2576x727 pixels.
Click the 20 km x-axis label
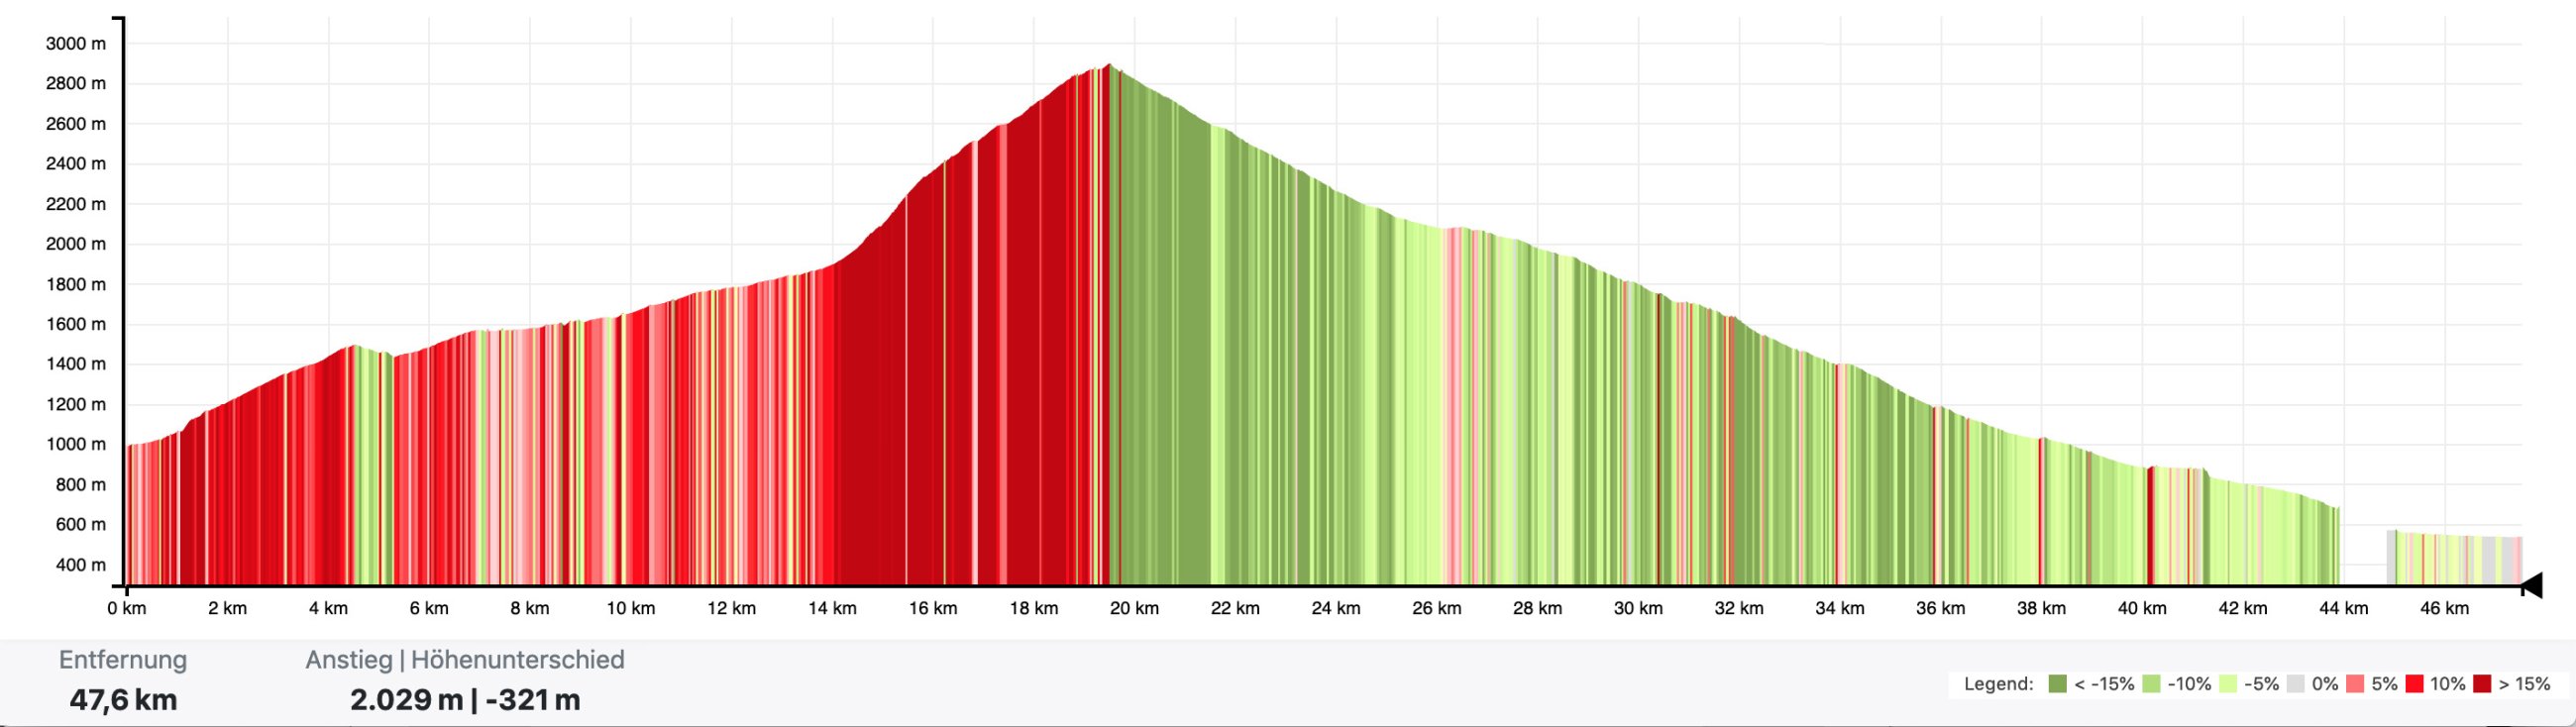tap(1134, 608)
